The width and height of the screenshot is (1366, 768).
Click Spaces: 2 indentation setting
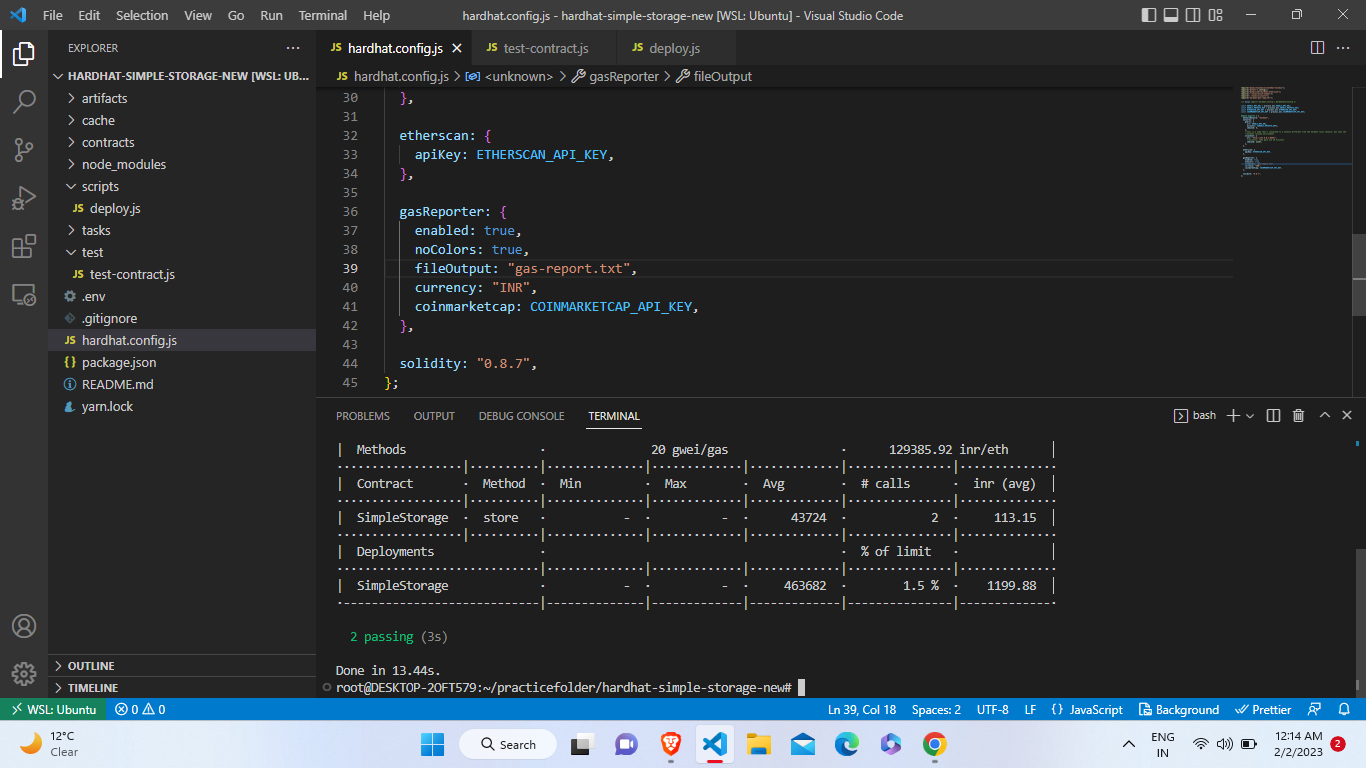pyautogui.click(x=936, y=709)
